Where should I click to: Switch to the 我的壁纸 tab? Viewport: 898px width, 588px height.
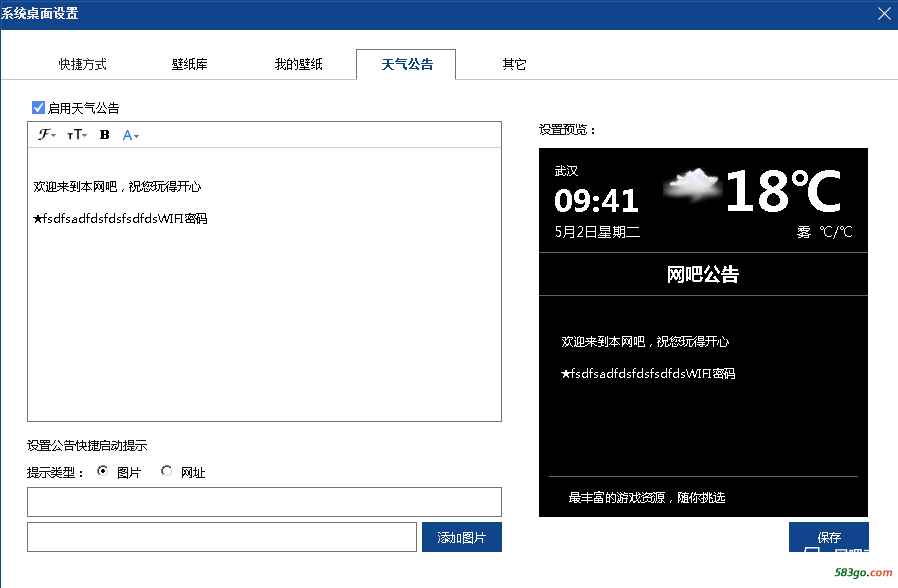coord(298,64)
